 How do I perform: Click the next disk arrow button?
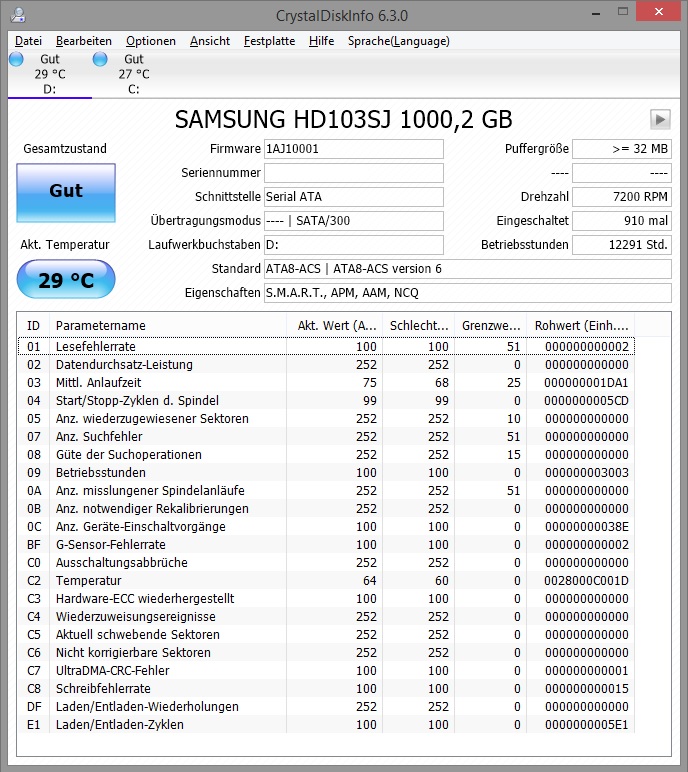tap(660, 119)
